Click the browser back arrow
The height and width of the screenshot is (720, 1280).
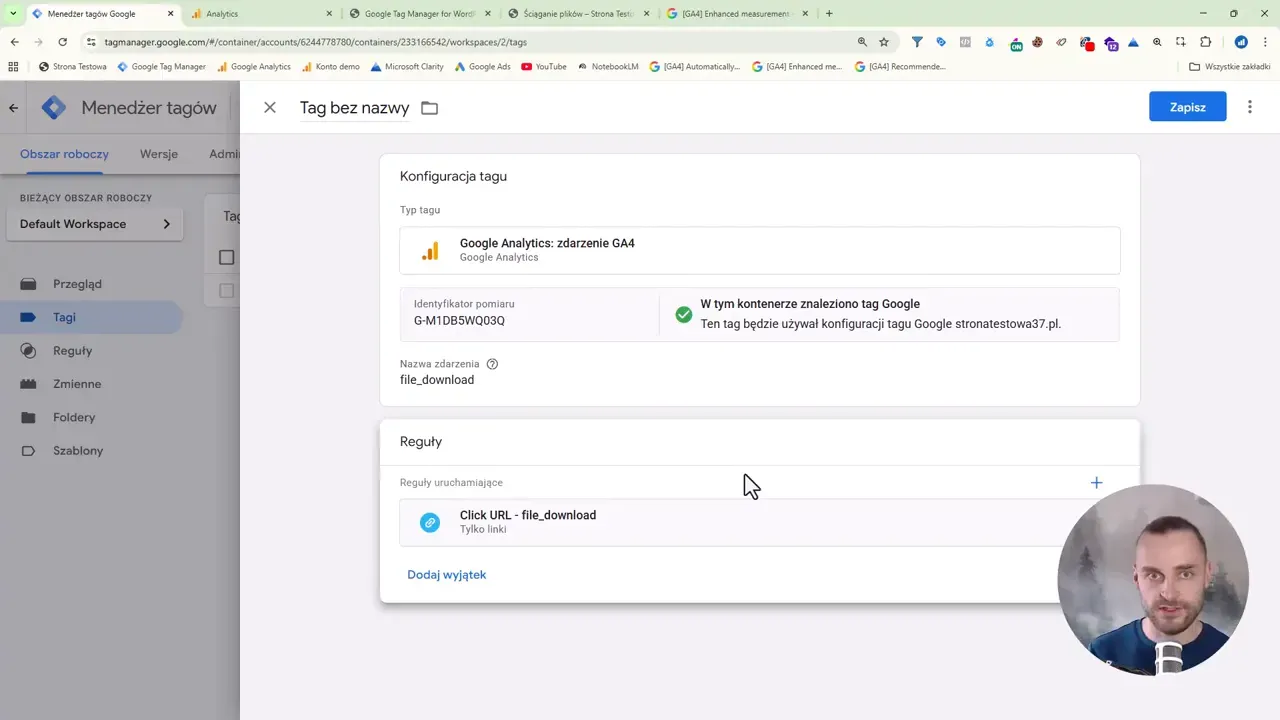(x=14, y=42)
